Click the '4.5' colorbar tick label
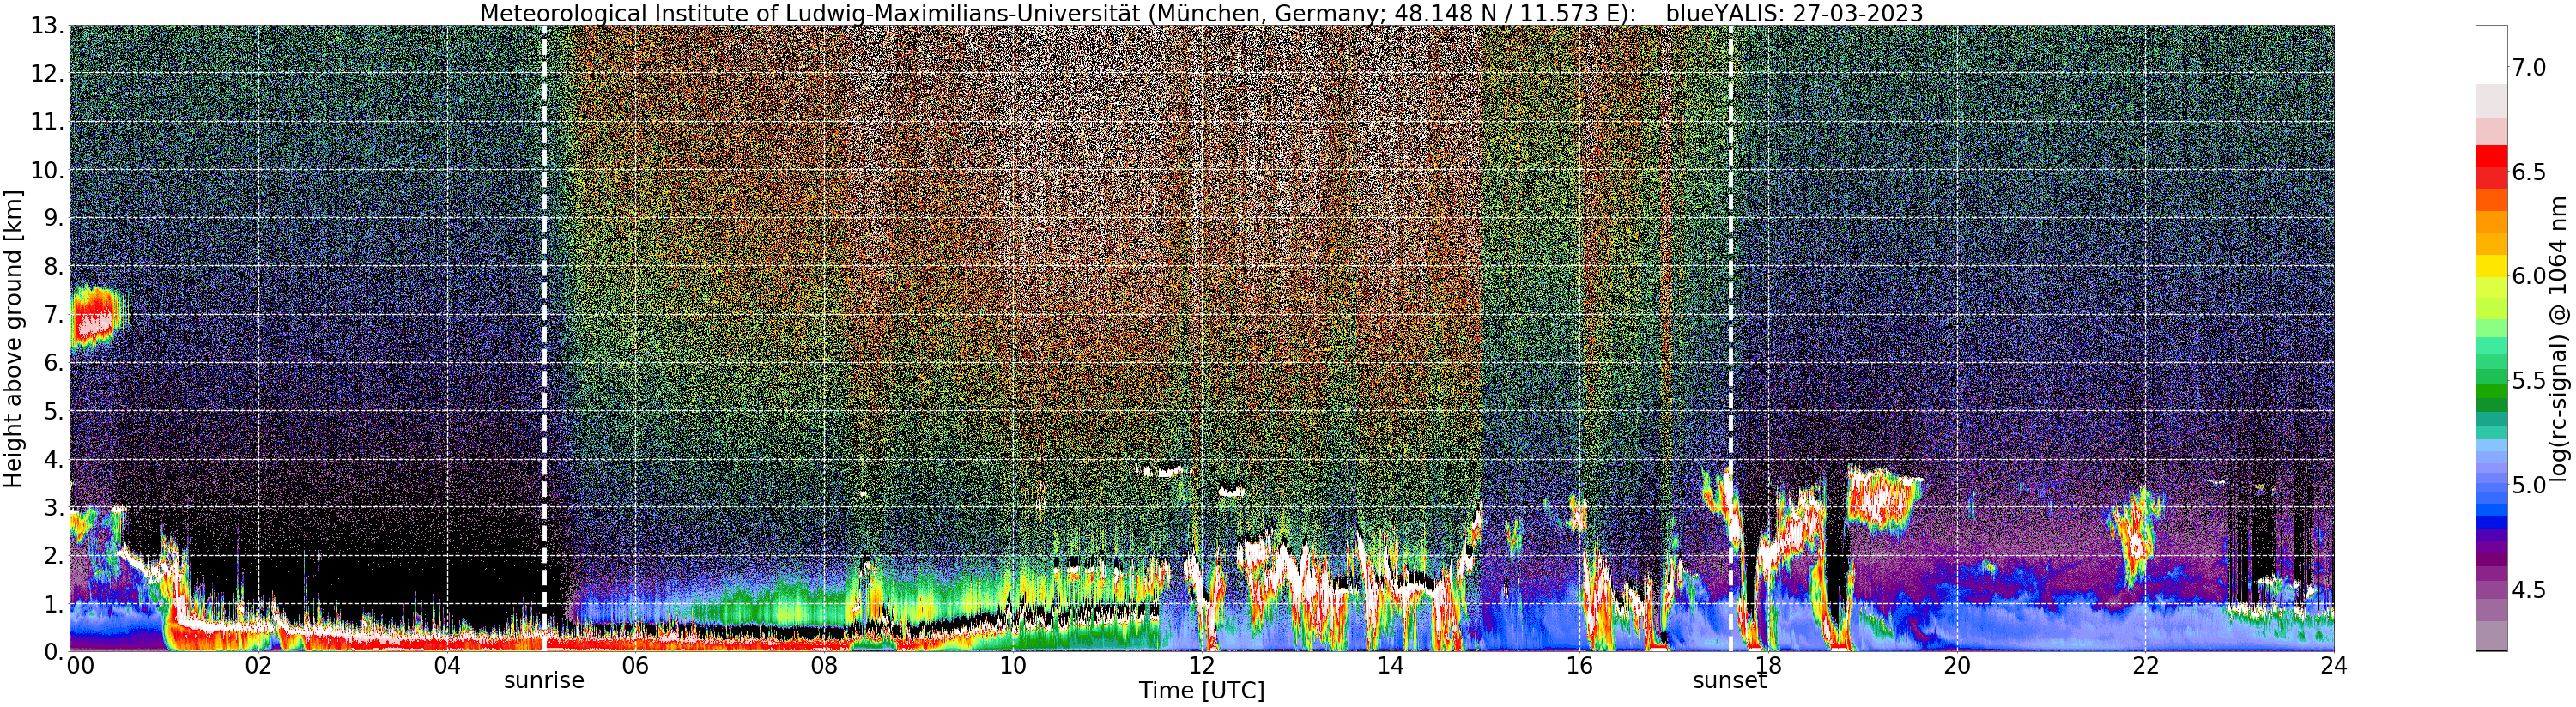Image resolution: width=2576 pixels, height=707 pixels. click(x=2530, y=590)
